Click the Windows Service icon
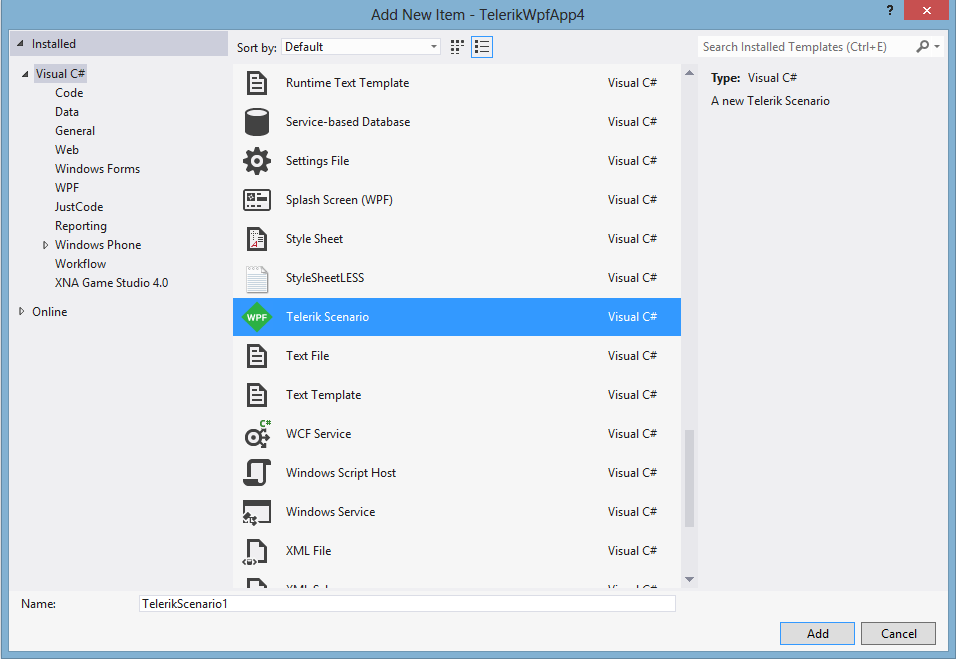 tap(257, 512)
